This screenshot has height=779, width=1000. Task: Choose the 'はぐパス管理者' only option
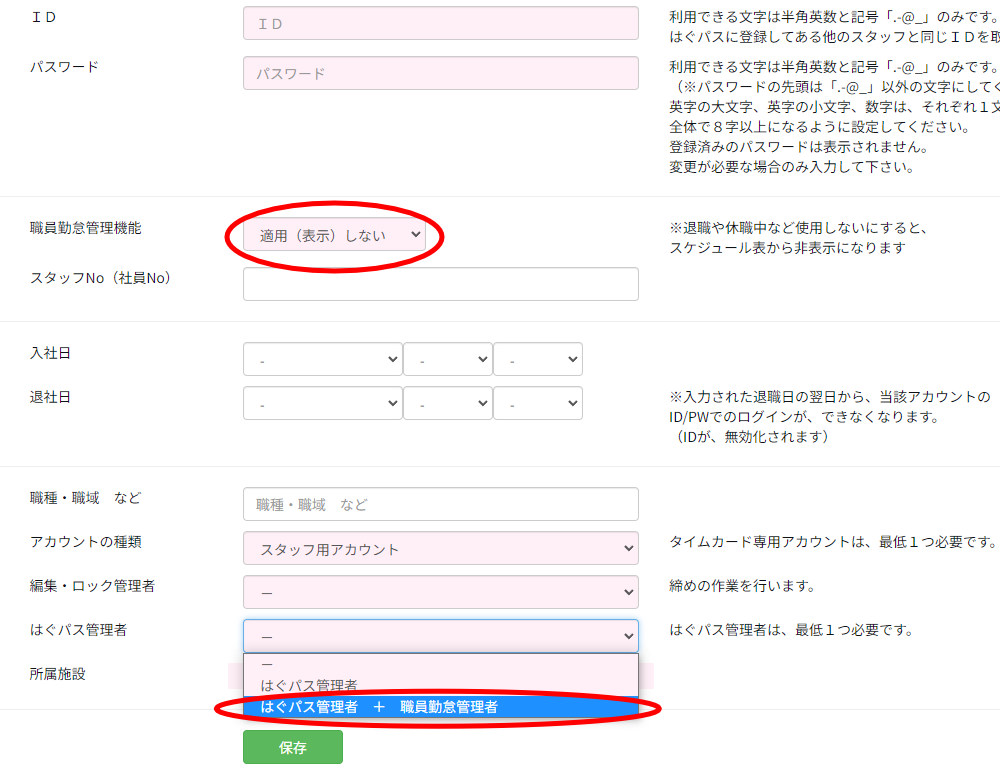440,685
